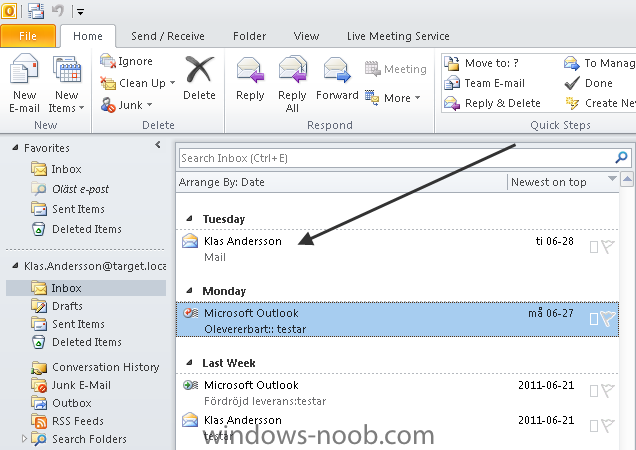Screen dimensions: 636x450
Task: Choose Done quick step
Action: point(589,83)
